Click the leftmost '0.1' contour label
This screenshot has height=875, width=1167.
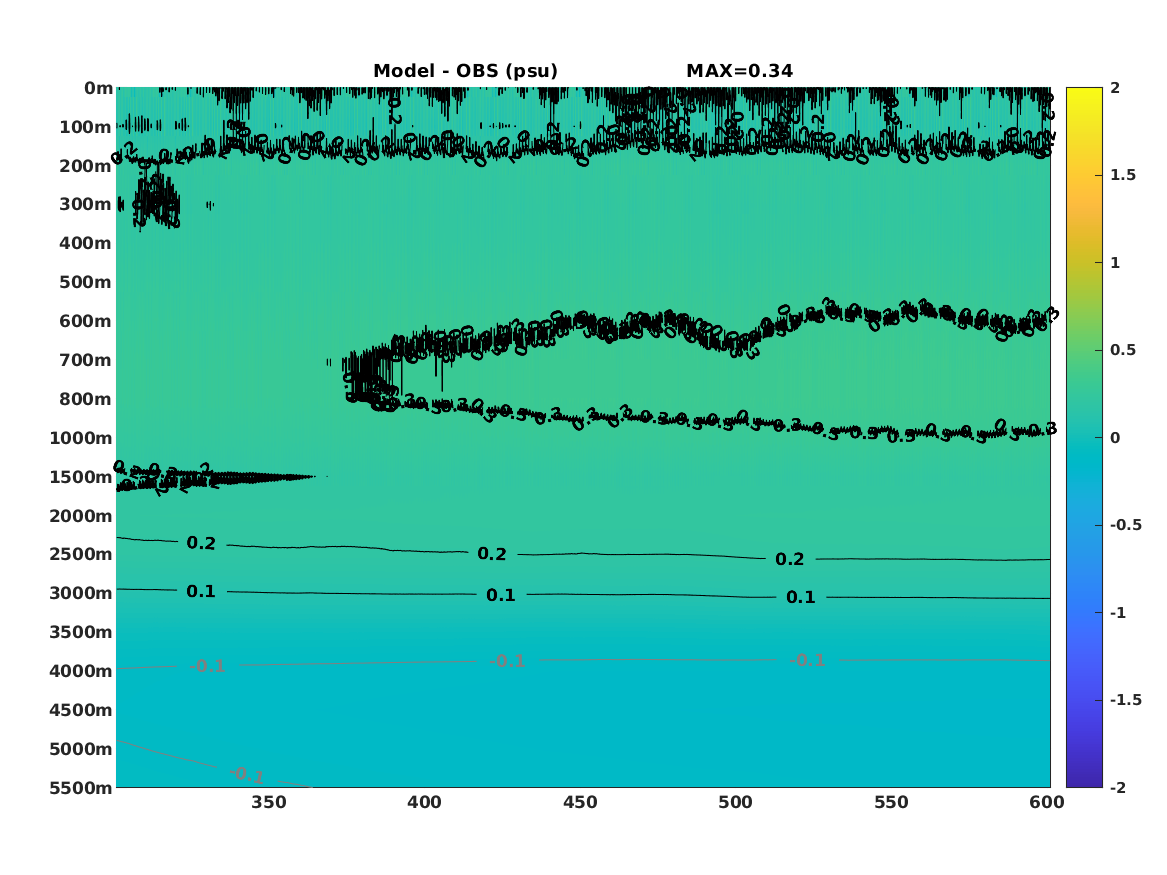point(201,591)
